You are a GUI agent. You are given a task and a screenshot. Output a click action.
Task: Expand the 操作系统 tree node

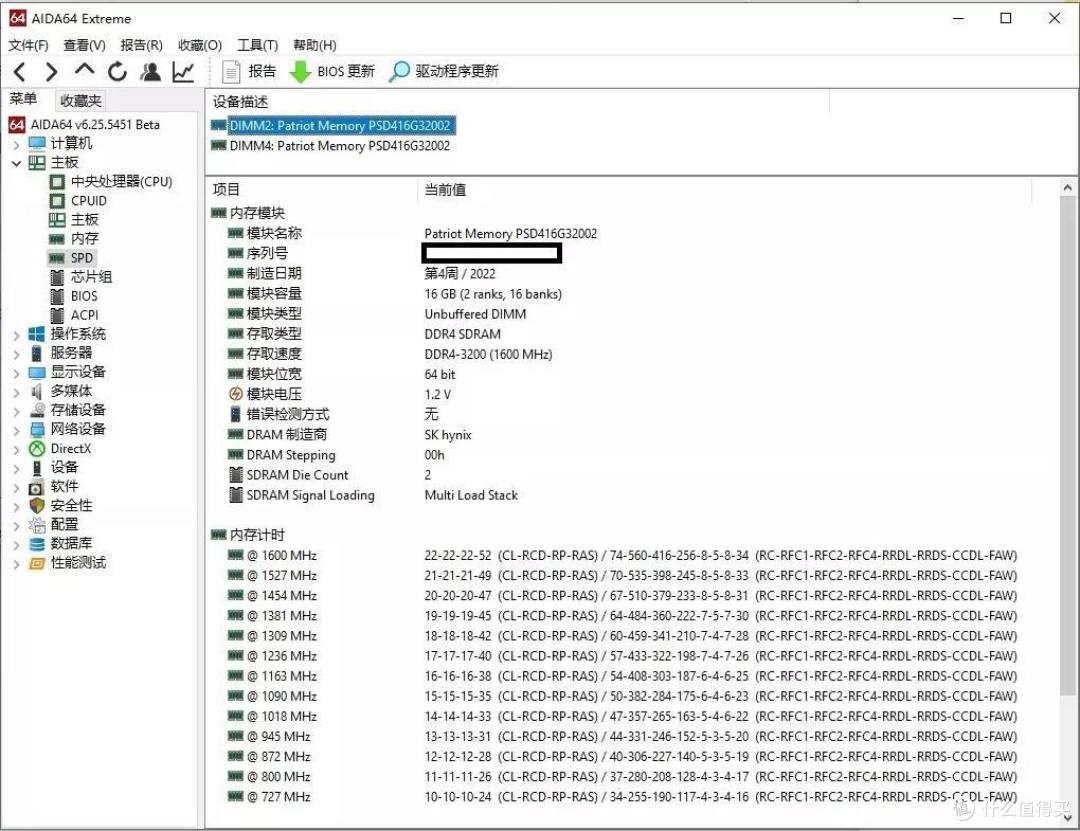coord(16,336)
